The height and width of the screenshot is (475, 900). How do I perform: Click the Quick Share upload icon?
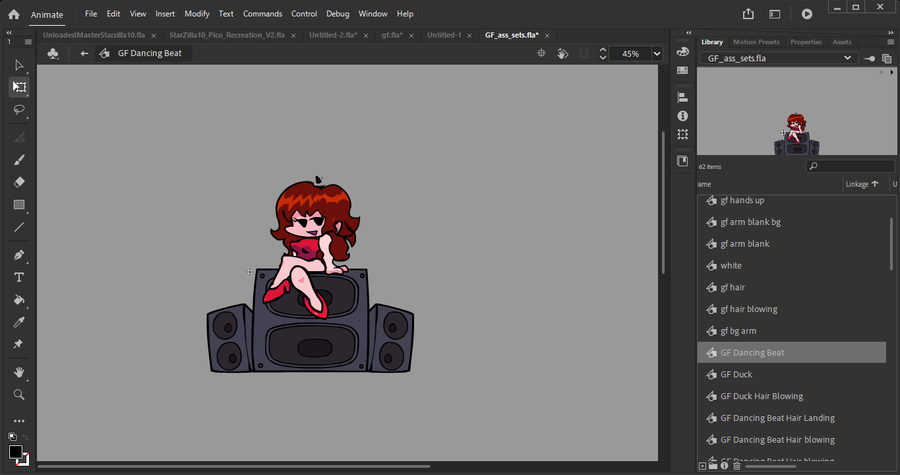pos(748,14)
